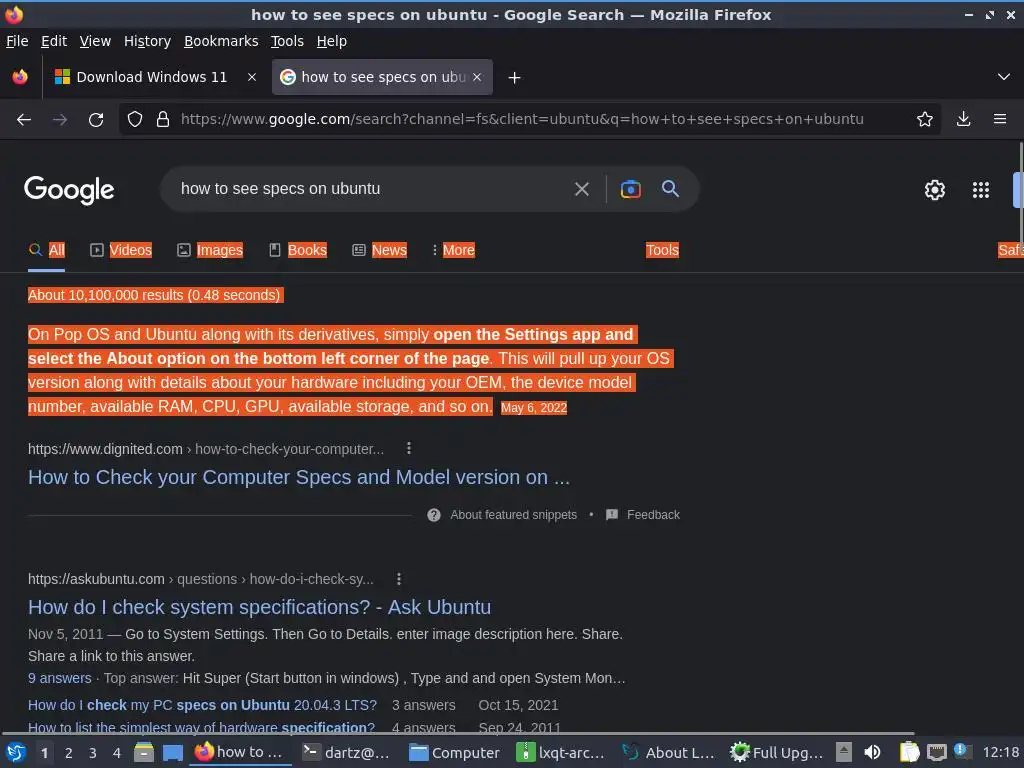
Task: Open the File menu
Action: 17,41
